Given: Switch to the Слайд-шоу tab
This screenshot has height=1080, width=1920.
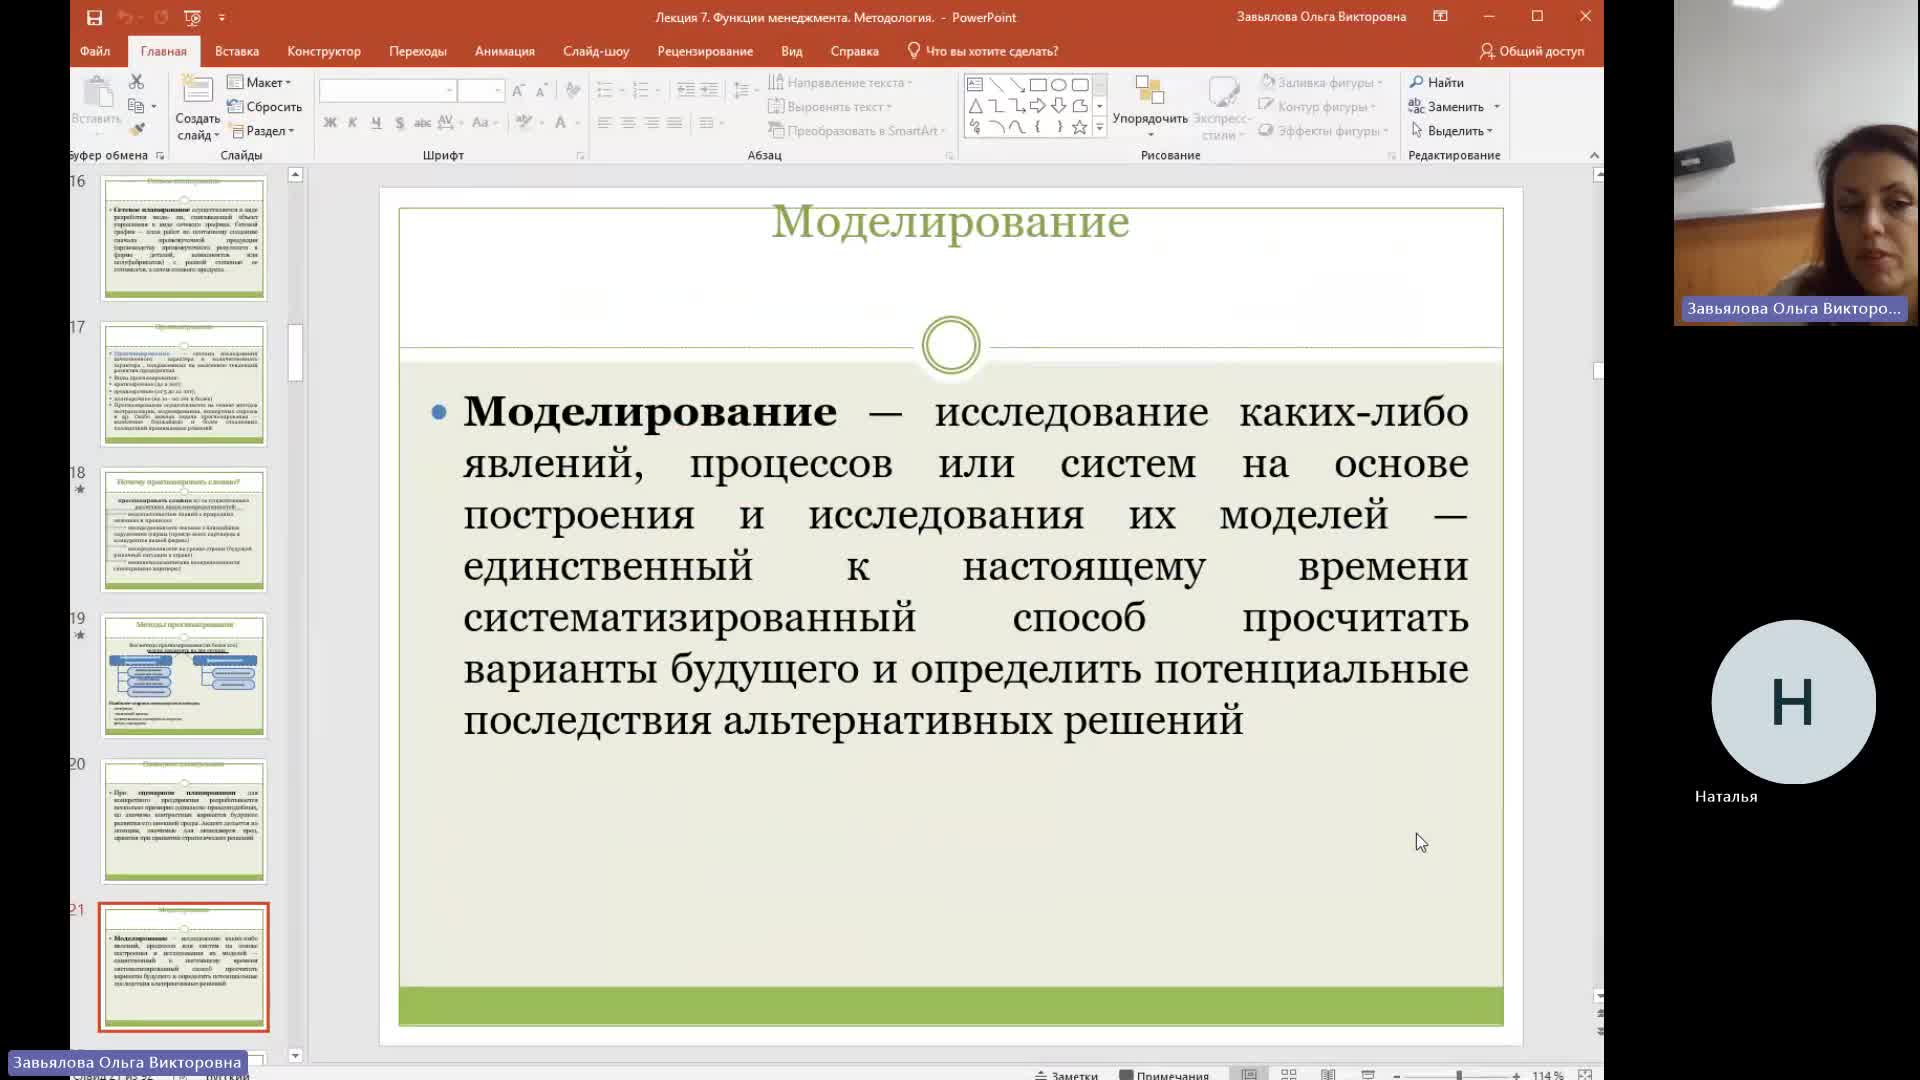Looking at the screenshot, I should [x=596, y=51].
